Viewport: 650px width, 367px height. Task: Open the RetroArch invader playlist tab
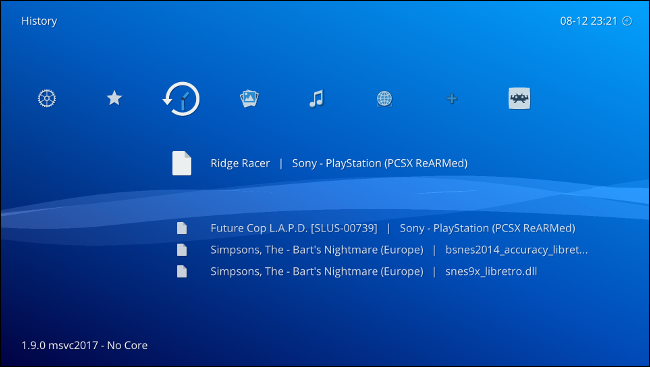[519, 98]
